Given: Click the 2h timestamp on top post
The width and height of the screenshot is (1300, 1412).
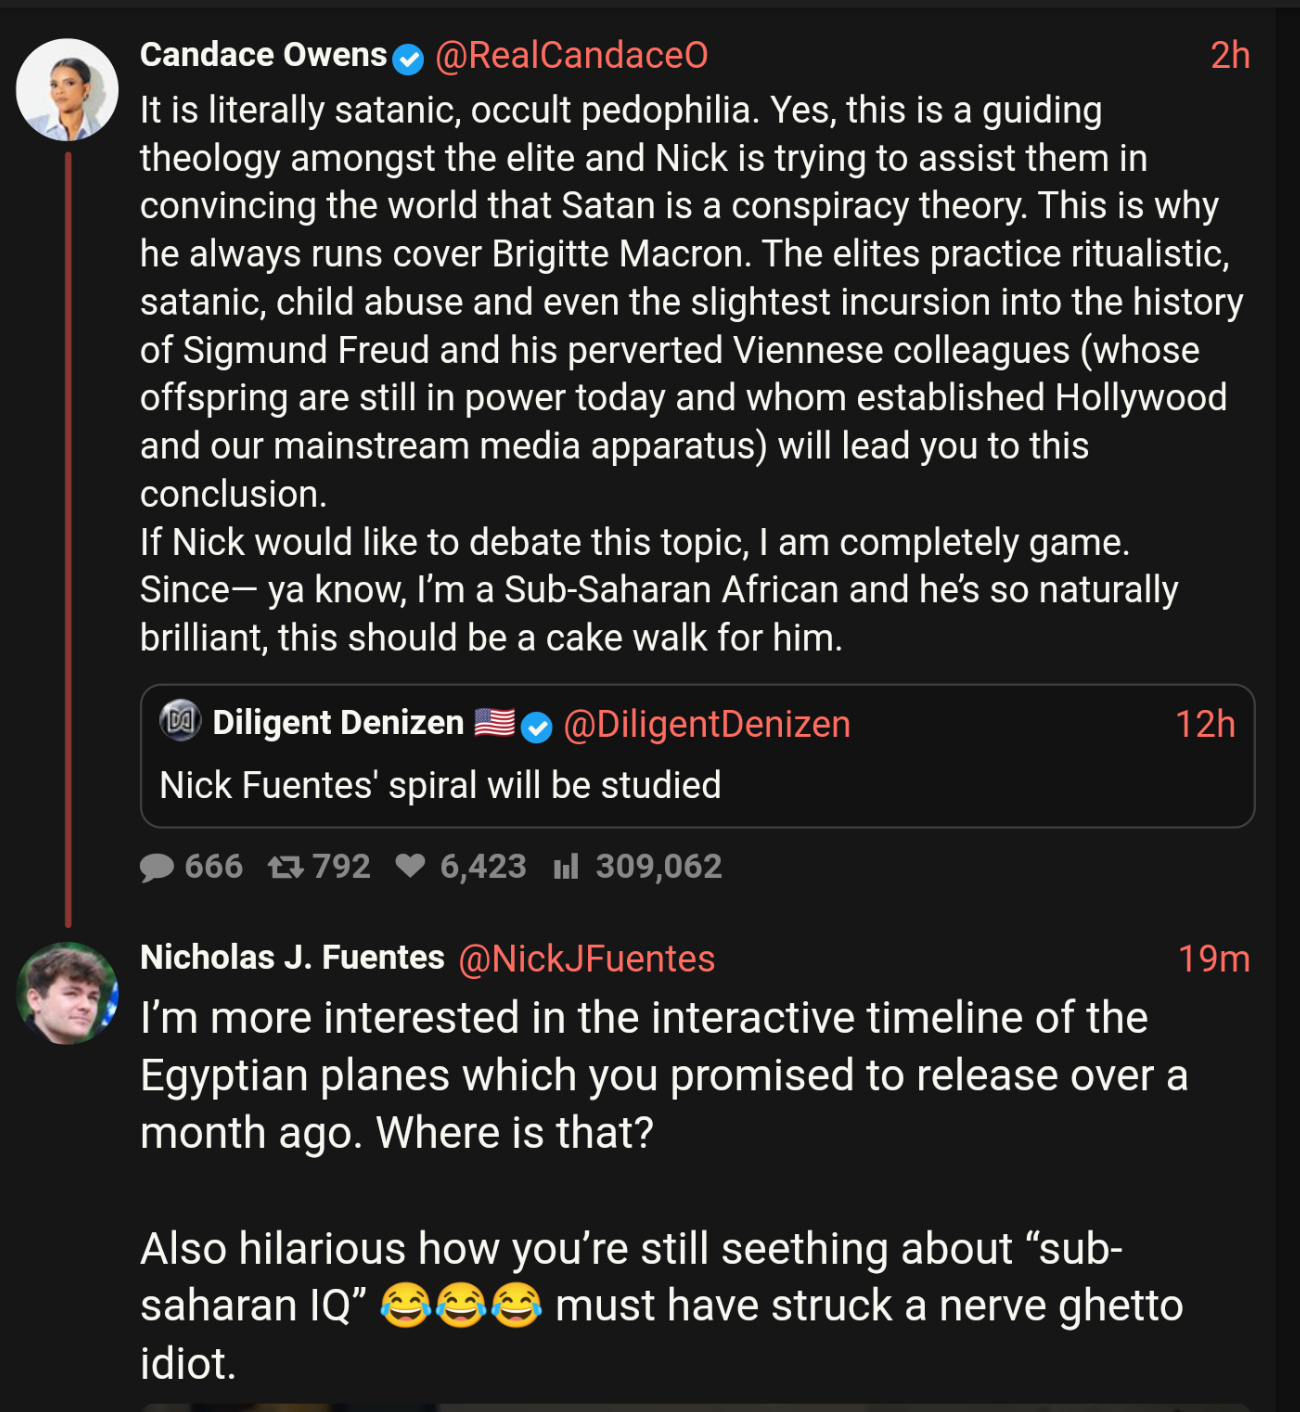Looking at the screenshot, I should pyautogui.click(x=1229, y=56).
